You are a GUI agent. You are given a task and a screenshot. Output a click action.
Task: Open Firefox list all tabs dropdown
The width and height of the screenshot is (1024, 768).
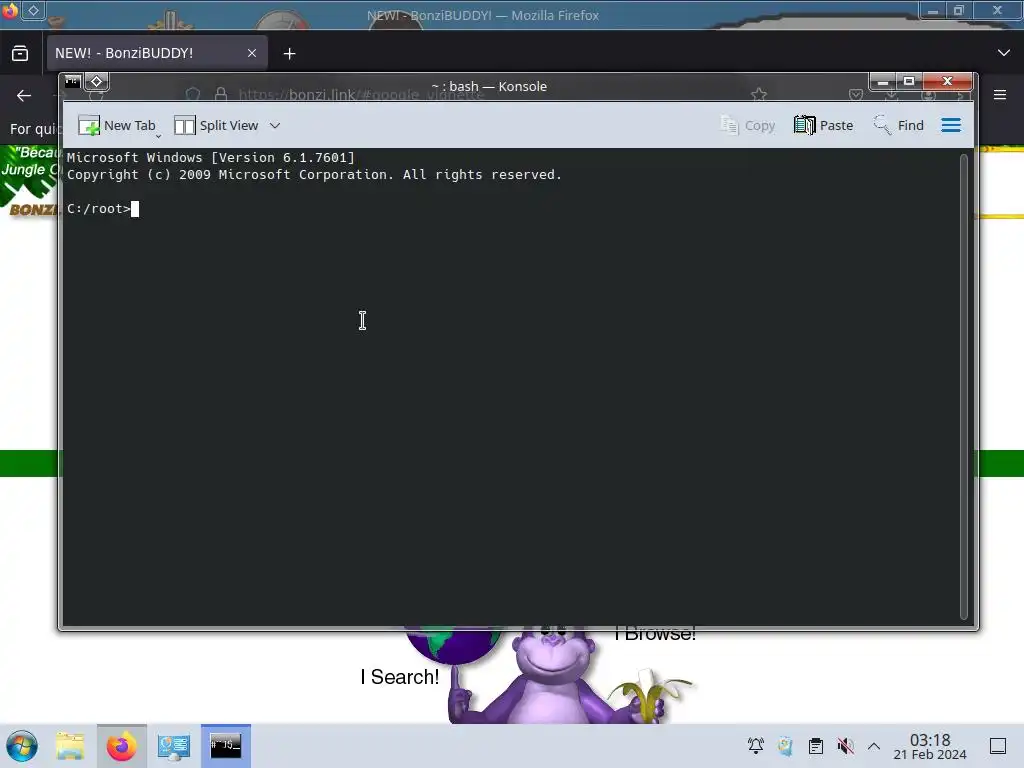(1004, 53)
